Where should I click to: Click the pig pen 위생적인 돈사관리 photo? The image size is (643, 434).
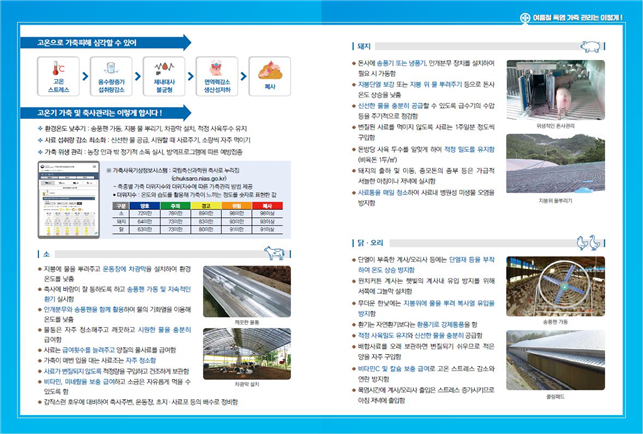(x=556, y=90)
